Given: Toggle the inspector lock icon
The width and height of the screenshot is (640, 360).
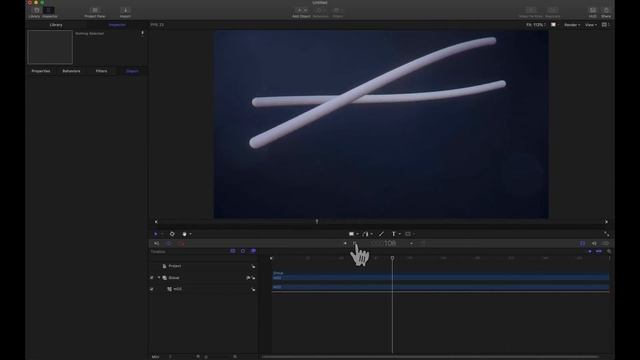Looking at the screenshot, I should 142,33.
